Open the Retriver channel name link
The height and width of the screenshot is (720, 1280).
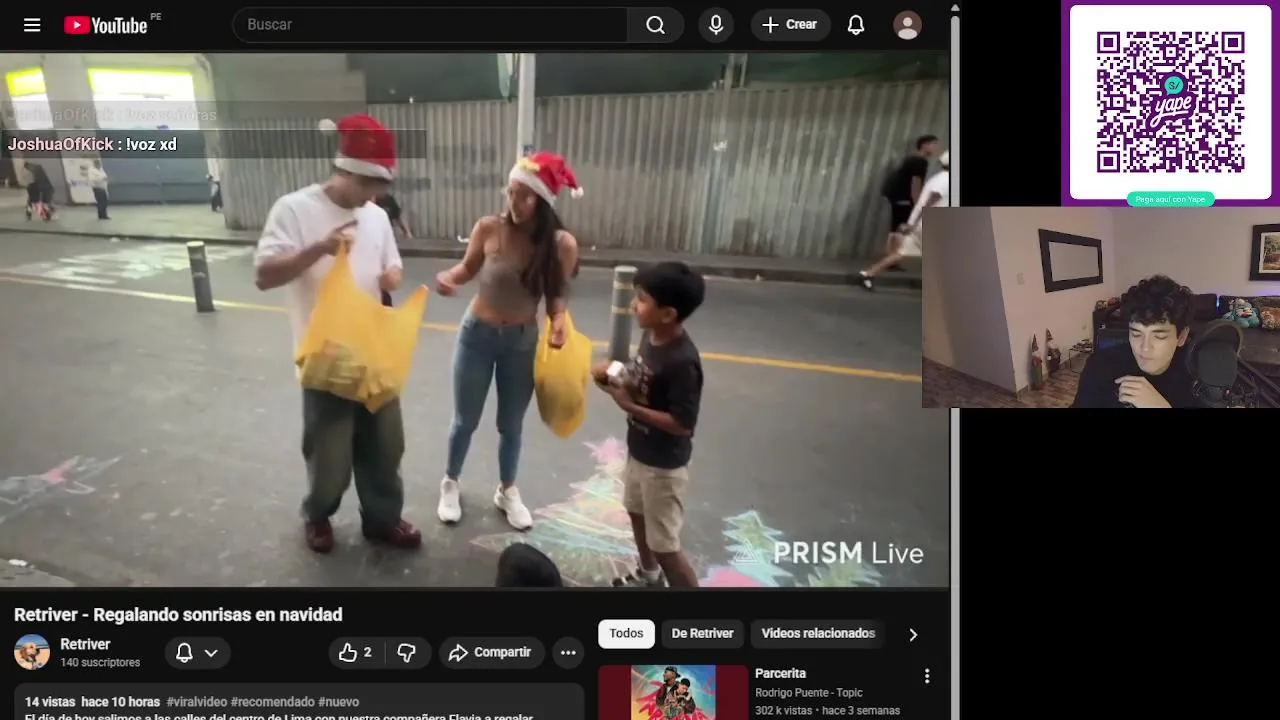[85, 644]
